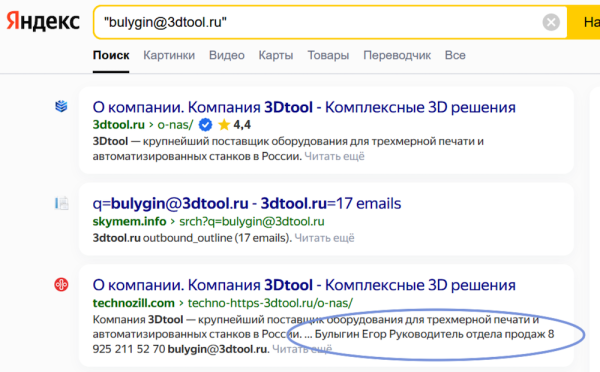Click the srch?q=bulygin@3dtool.ru path link
Screen dimensions: 600x372
[252, 222]
